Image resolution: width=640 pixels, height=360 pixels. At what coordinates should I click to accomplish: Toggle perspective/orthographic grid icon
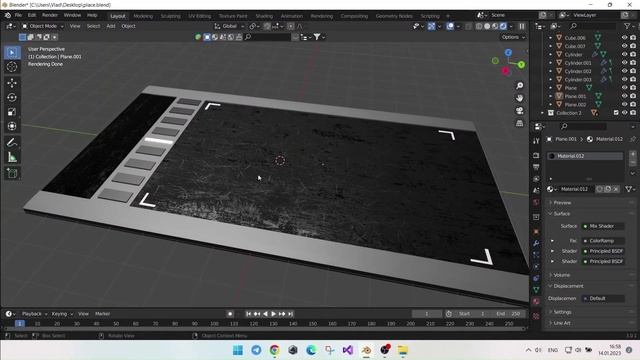[520, 123]
